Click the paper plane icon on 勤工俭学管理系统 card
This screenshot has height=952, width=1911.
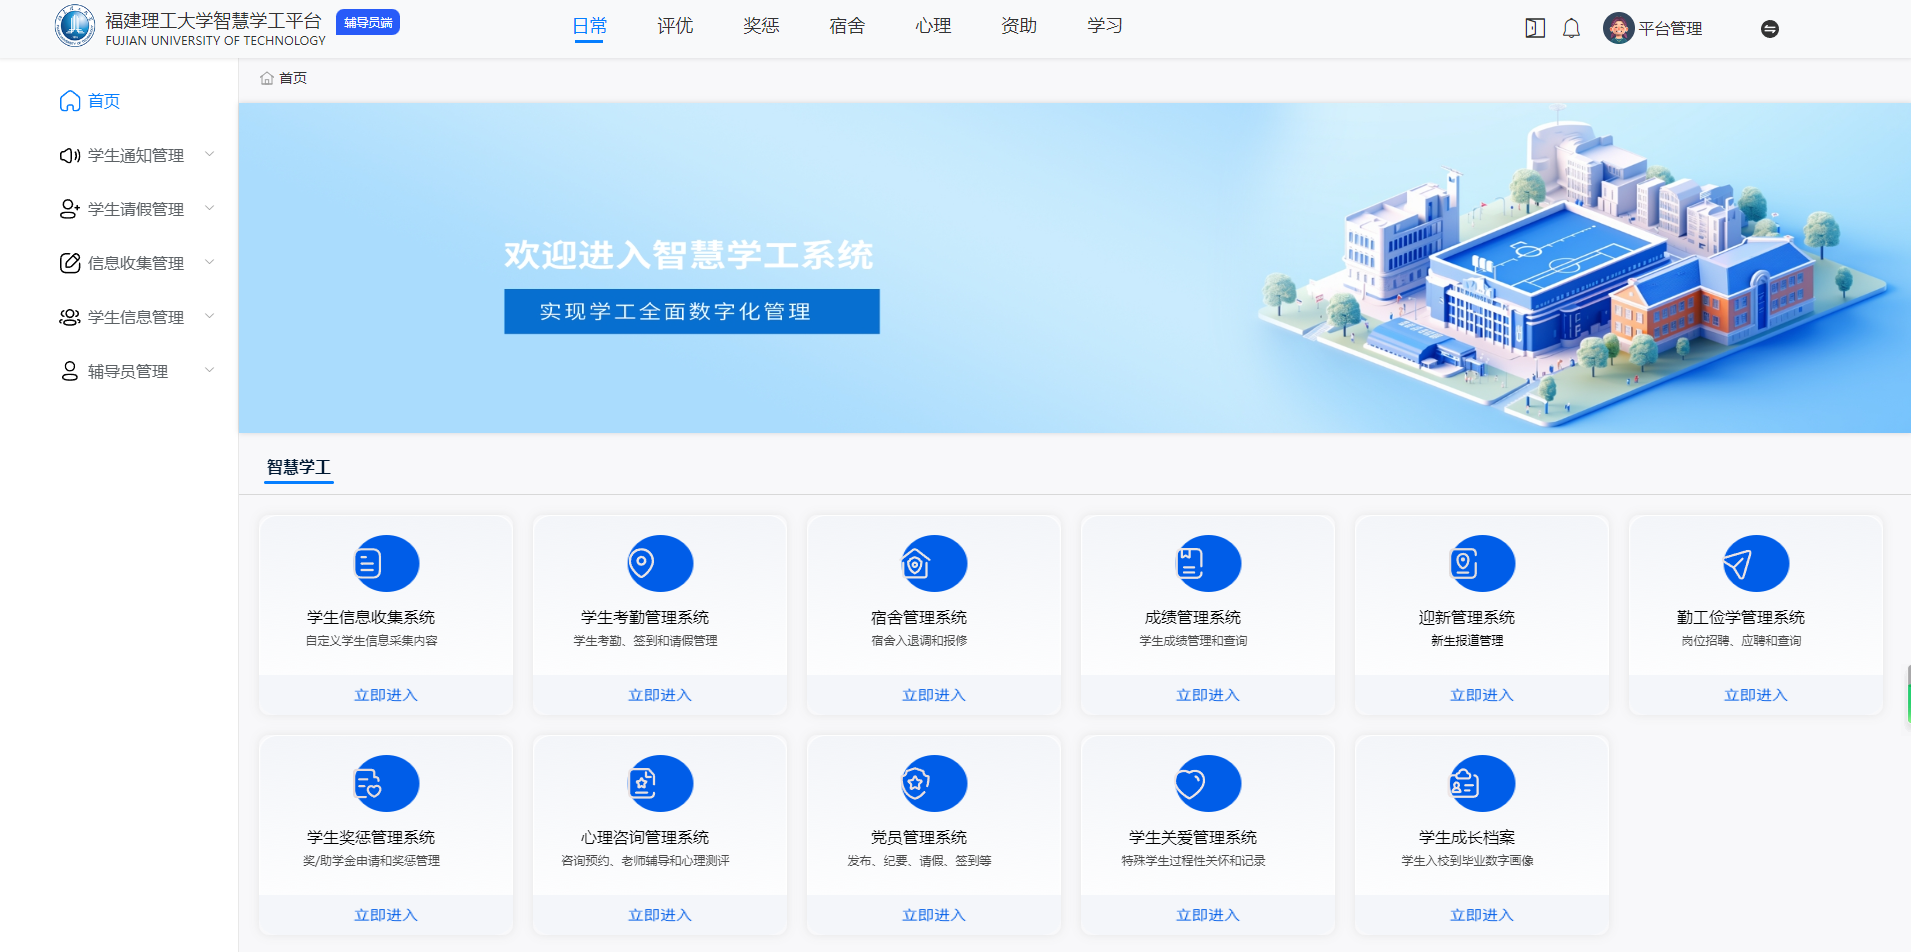click(x=1755, y=562)
